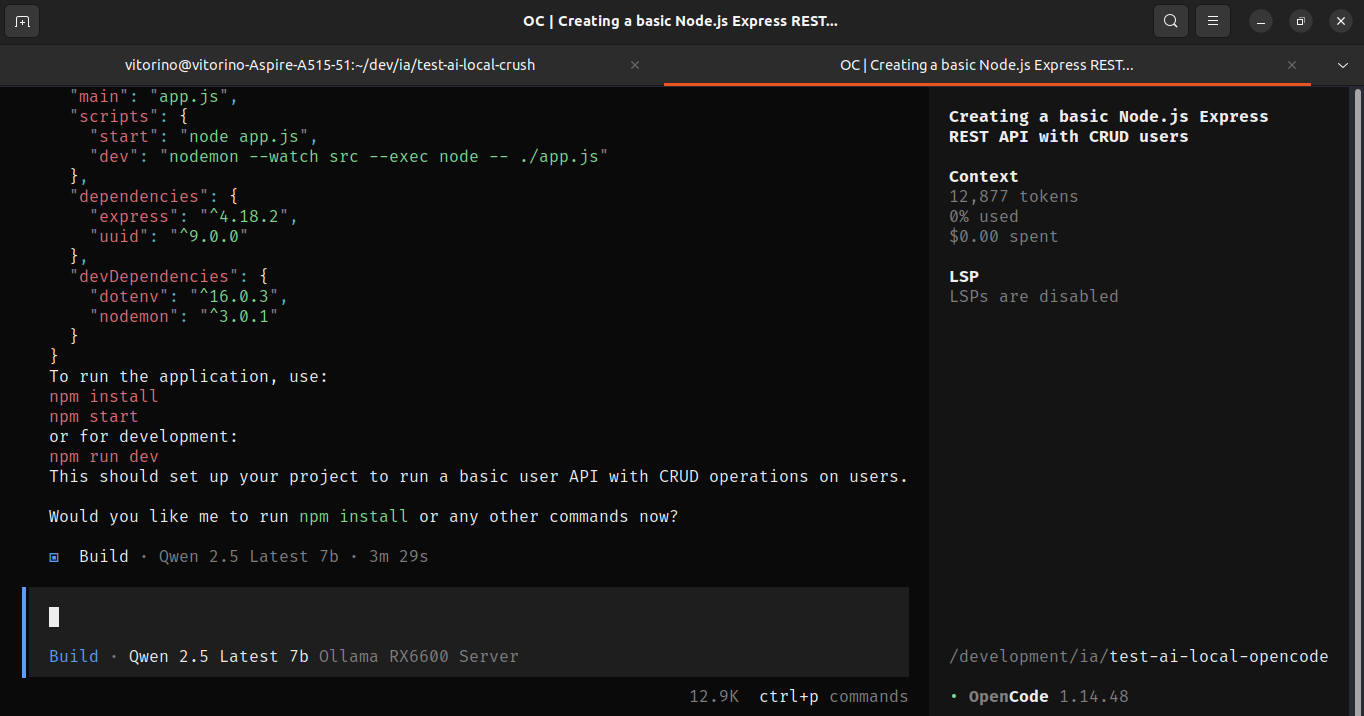Click the test-ai-local-opencode directory path
The width and height of the screenshot is (1364, 716).
tap(1139, 656)
